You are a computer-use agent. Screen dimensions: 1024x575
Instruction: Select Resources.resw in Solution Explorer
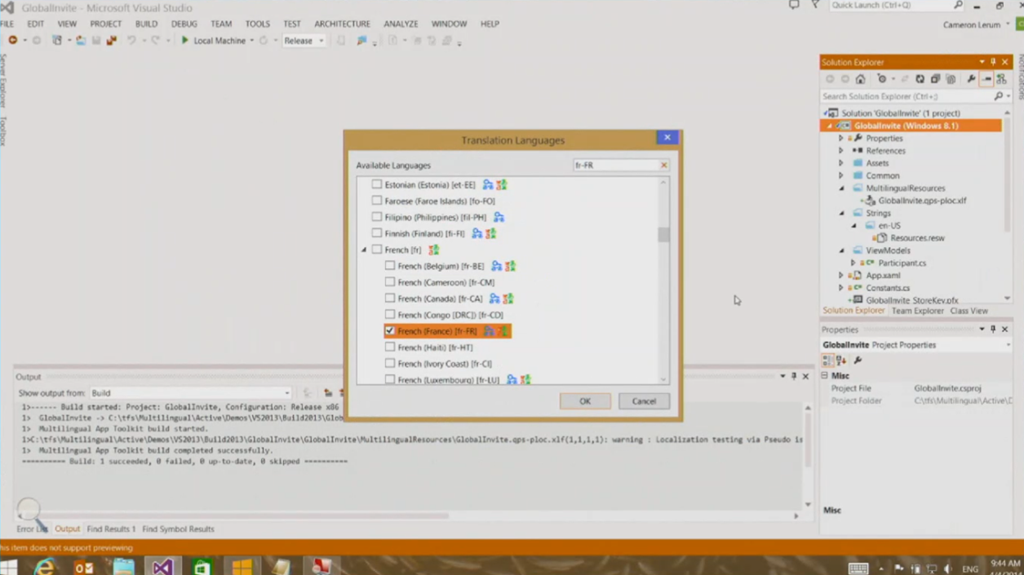click(x=917, y=238)
